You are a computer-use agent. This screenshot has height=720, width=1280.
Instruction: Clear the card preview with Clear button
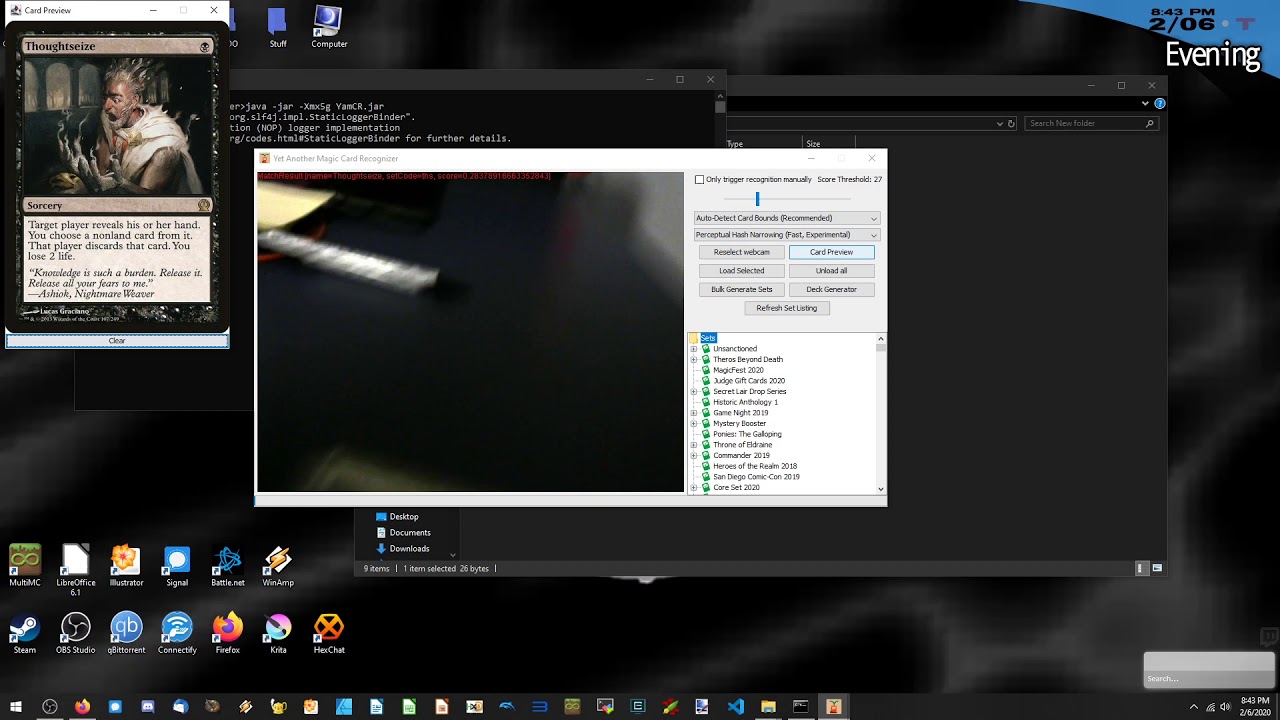click(117, 341)
